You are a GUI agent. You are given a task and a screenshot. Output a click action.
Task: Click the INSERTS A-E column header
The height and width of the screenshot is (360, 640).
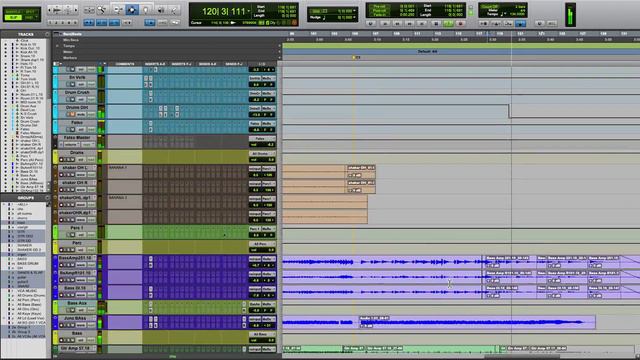[x=155, y=64]
